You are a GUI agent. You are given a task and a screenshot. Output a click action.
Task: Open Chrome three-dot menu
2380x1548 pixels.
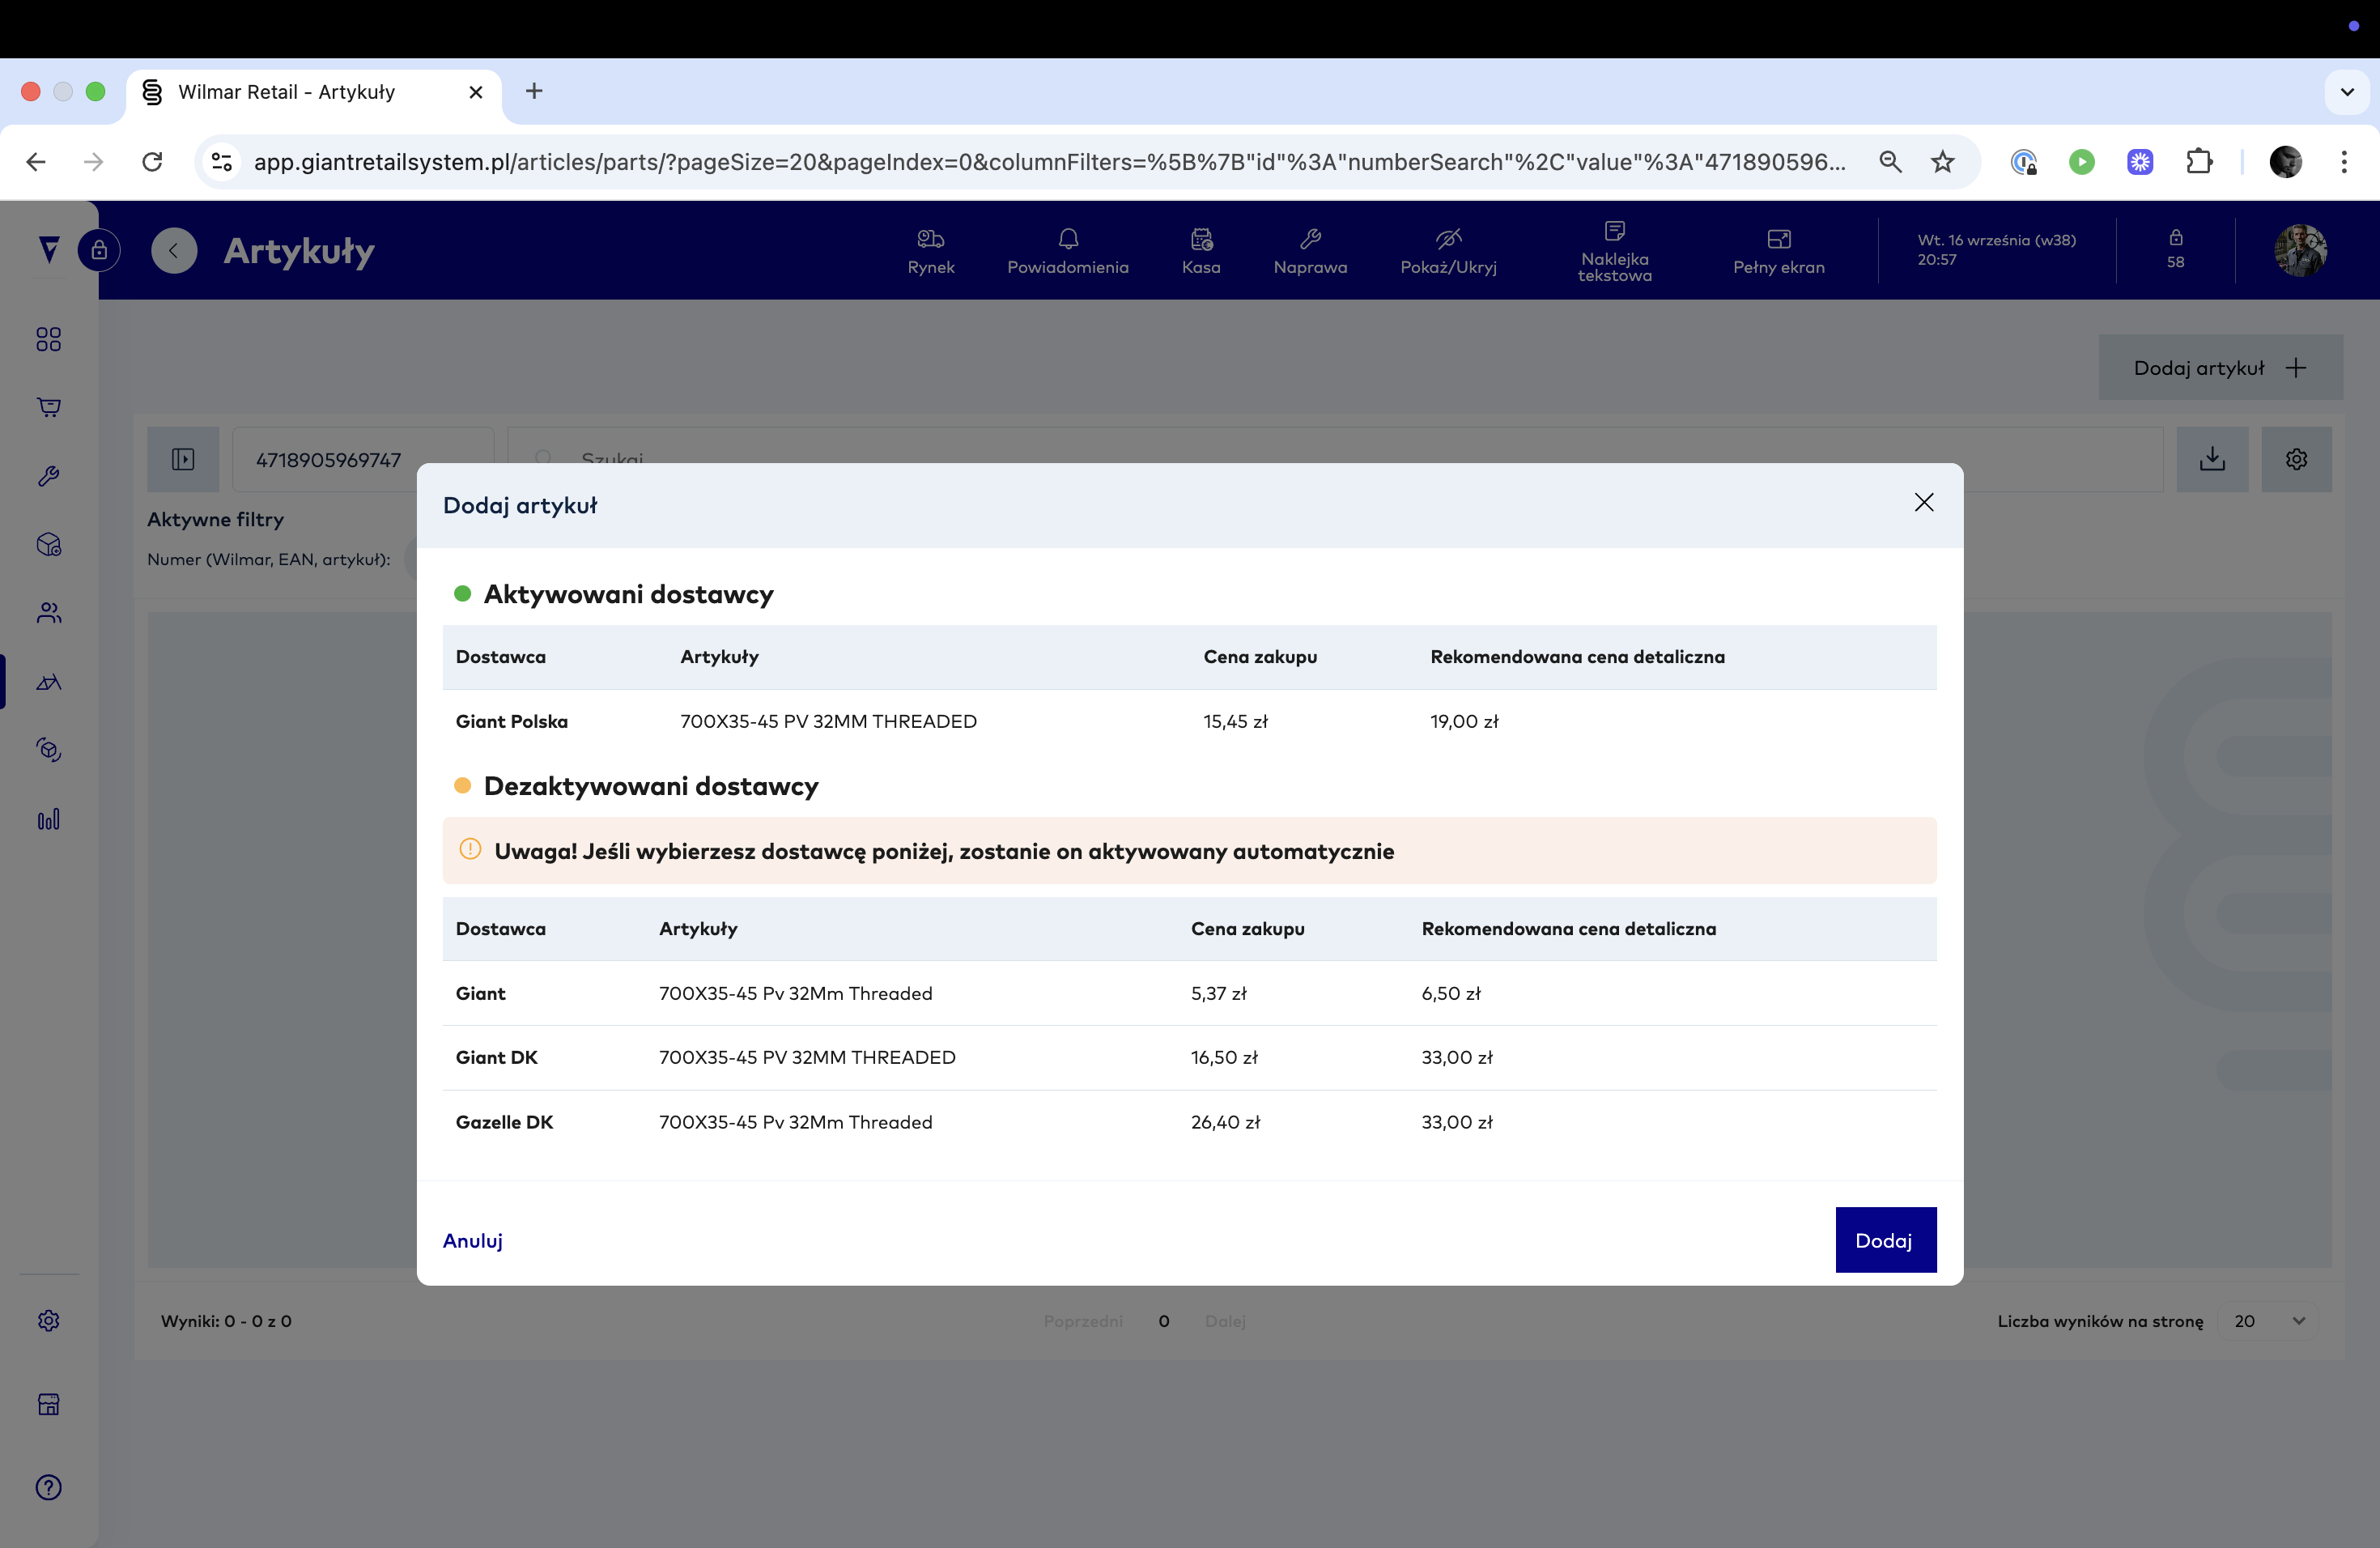2343,162
